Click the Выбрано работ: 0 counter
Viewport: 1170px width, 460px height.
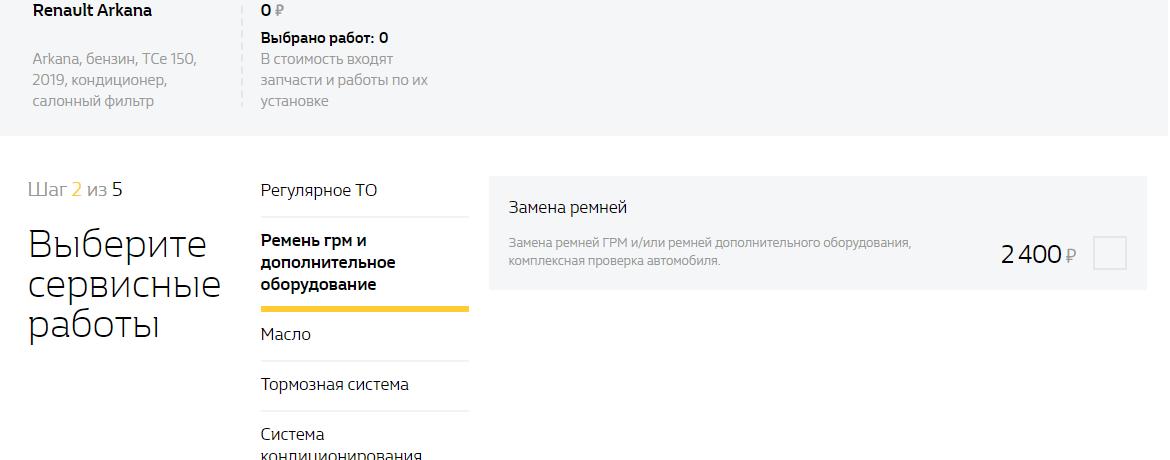(x=324, y=38)
